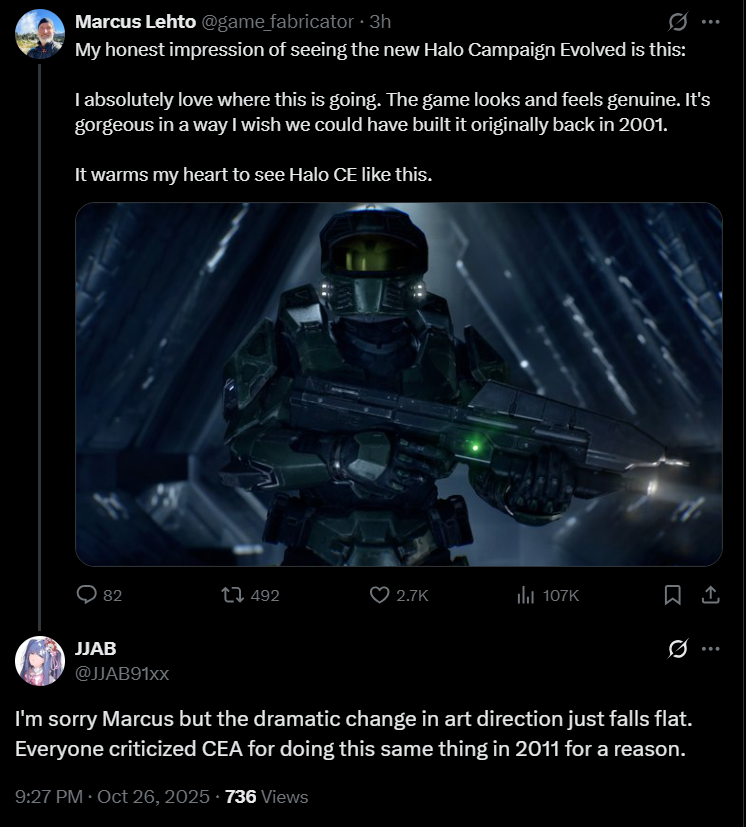Like the post with 2.7K likes

click(399, 595)
